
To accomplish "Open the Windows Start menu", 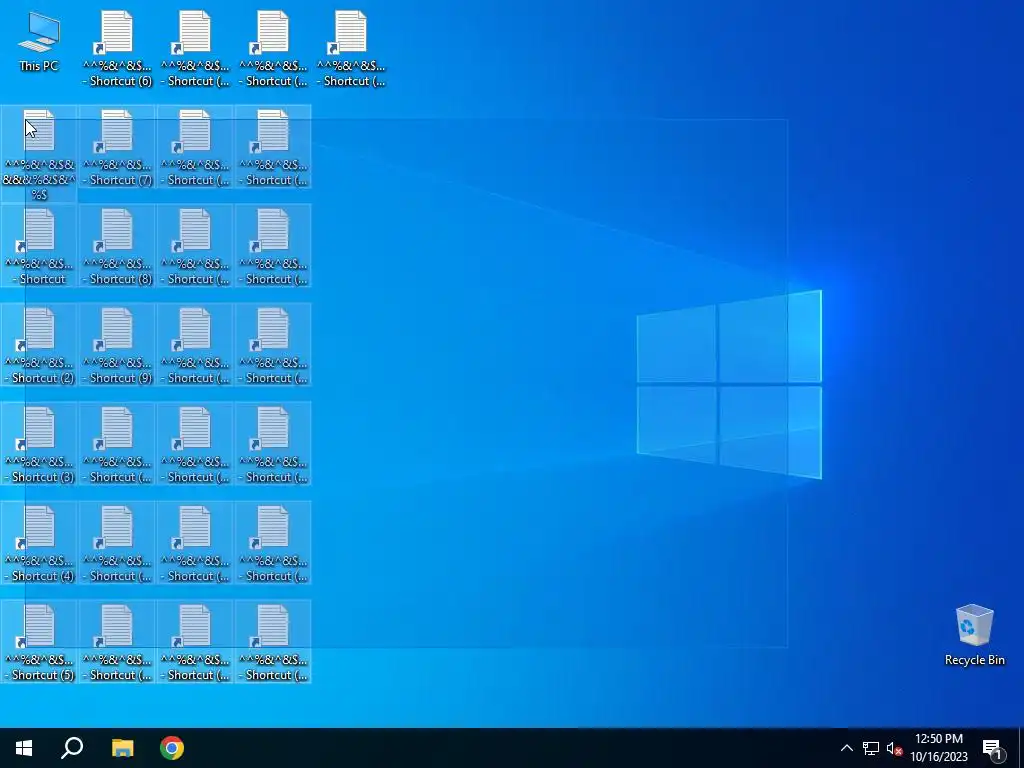I will 24,748.
